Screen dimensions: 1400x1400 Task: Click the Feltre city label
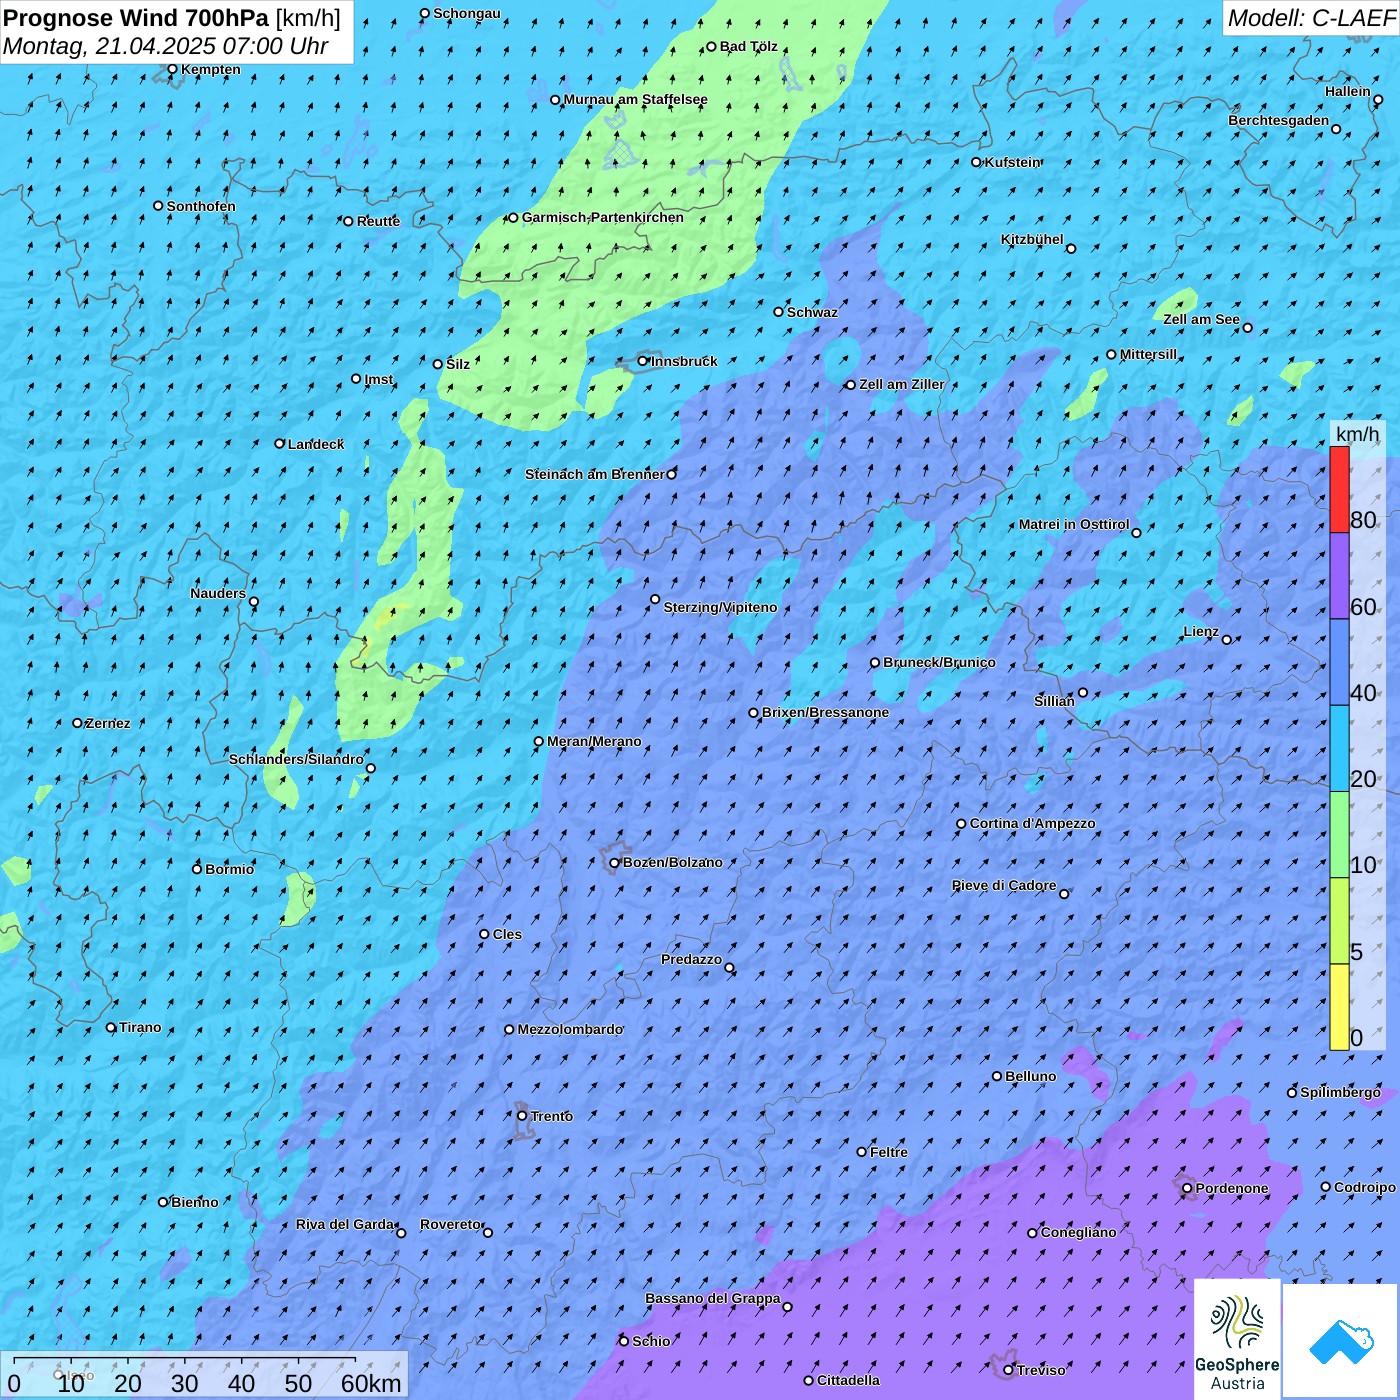coord(889,1152)
